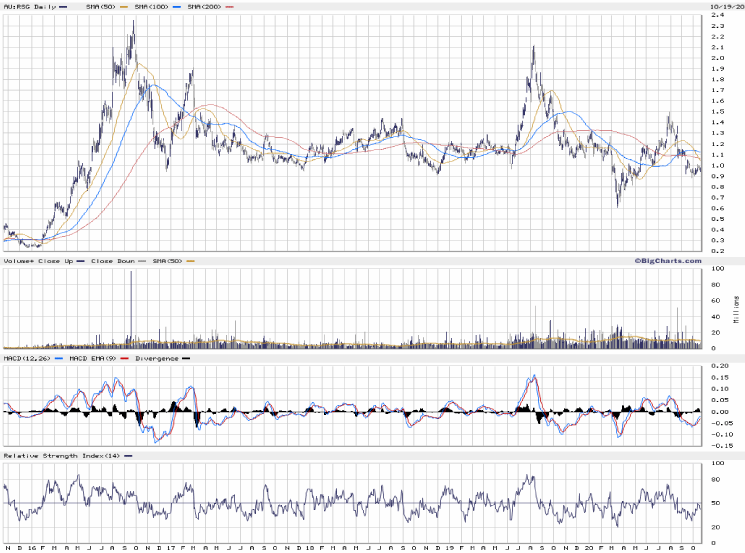The height and width of the screenshot is (553, 745).
Task: Click the SMA(50) label in volume legend
Action: pos(167,261)
